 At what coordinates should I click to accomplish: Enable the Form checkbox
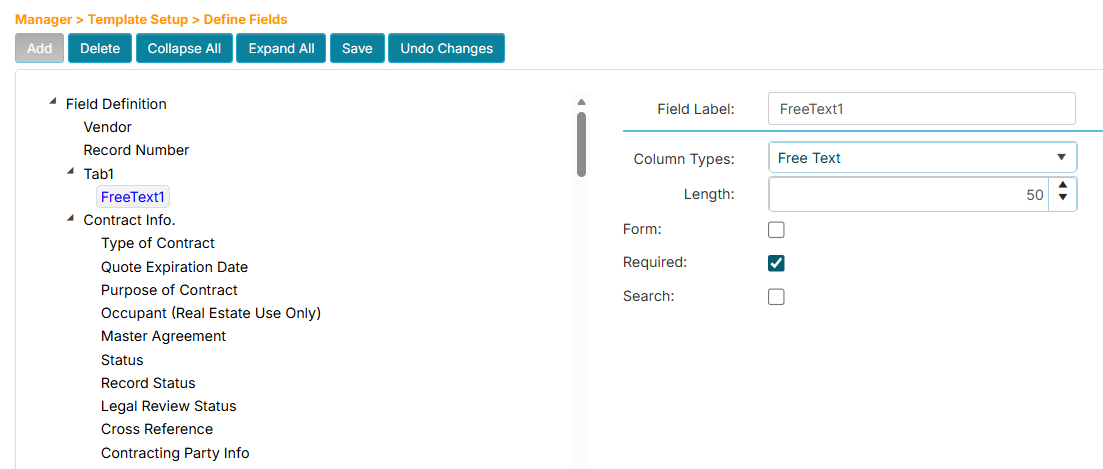(x=776, y=230)
